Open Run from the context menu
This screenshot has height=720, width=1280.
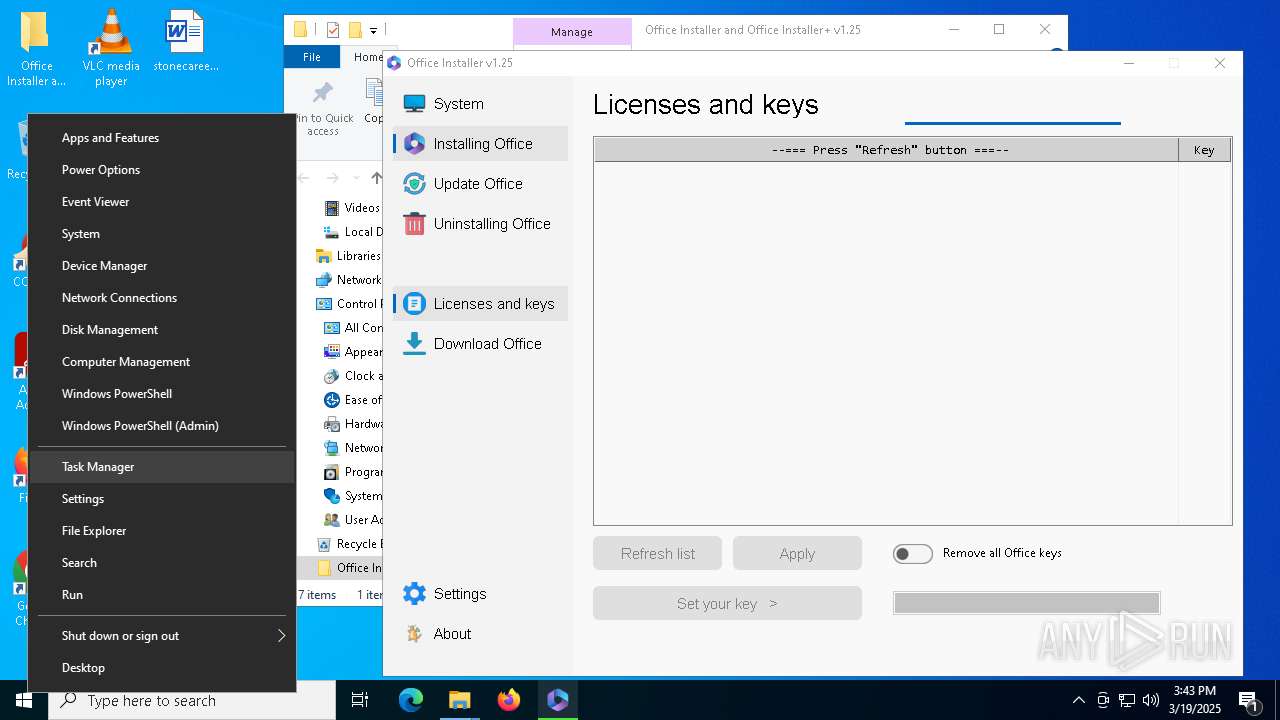click(162, 595)
